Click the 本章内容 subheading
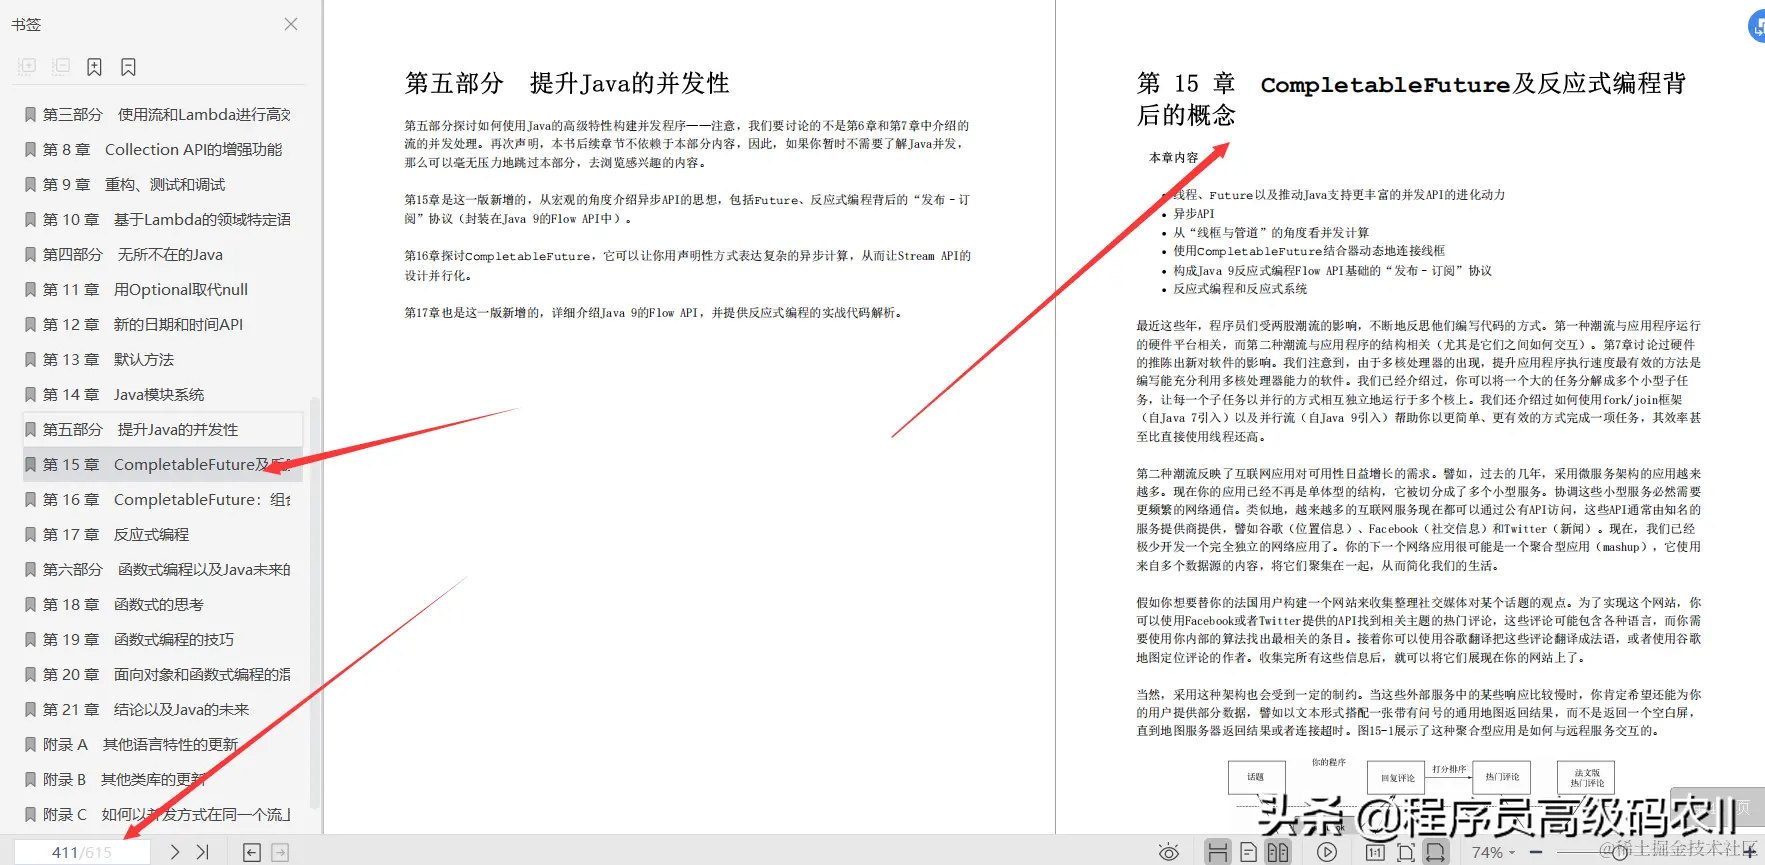Image resolution: width=1765 pixels, height=865 pixels. 1173,157
